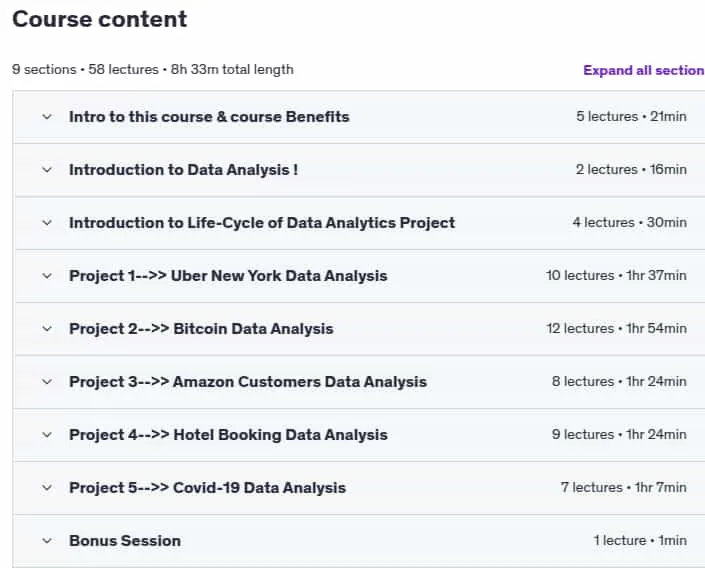Open Intro to this course & course Benefits title

pos(209,117)
